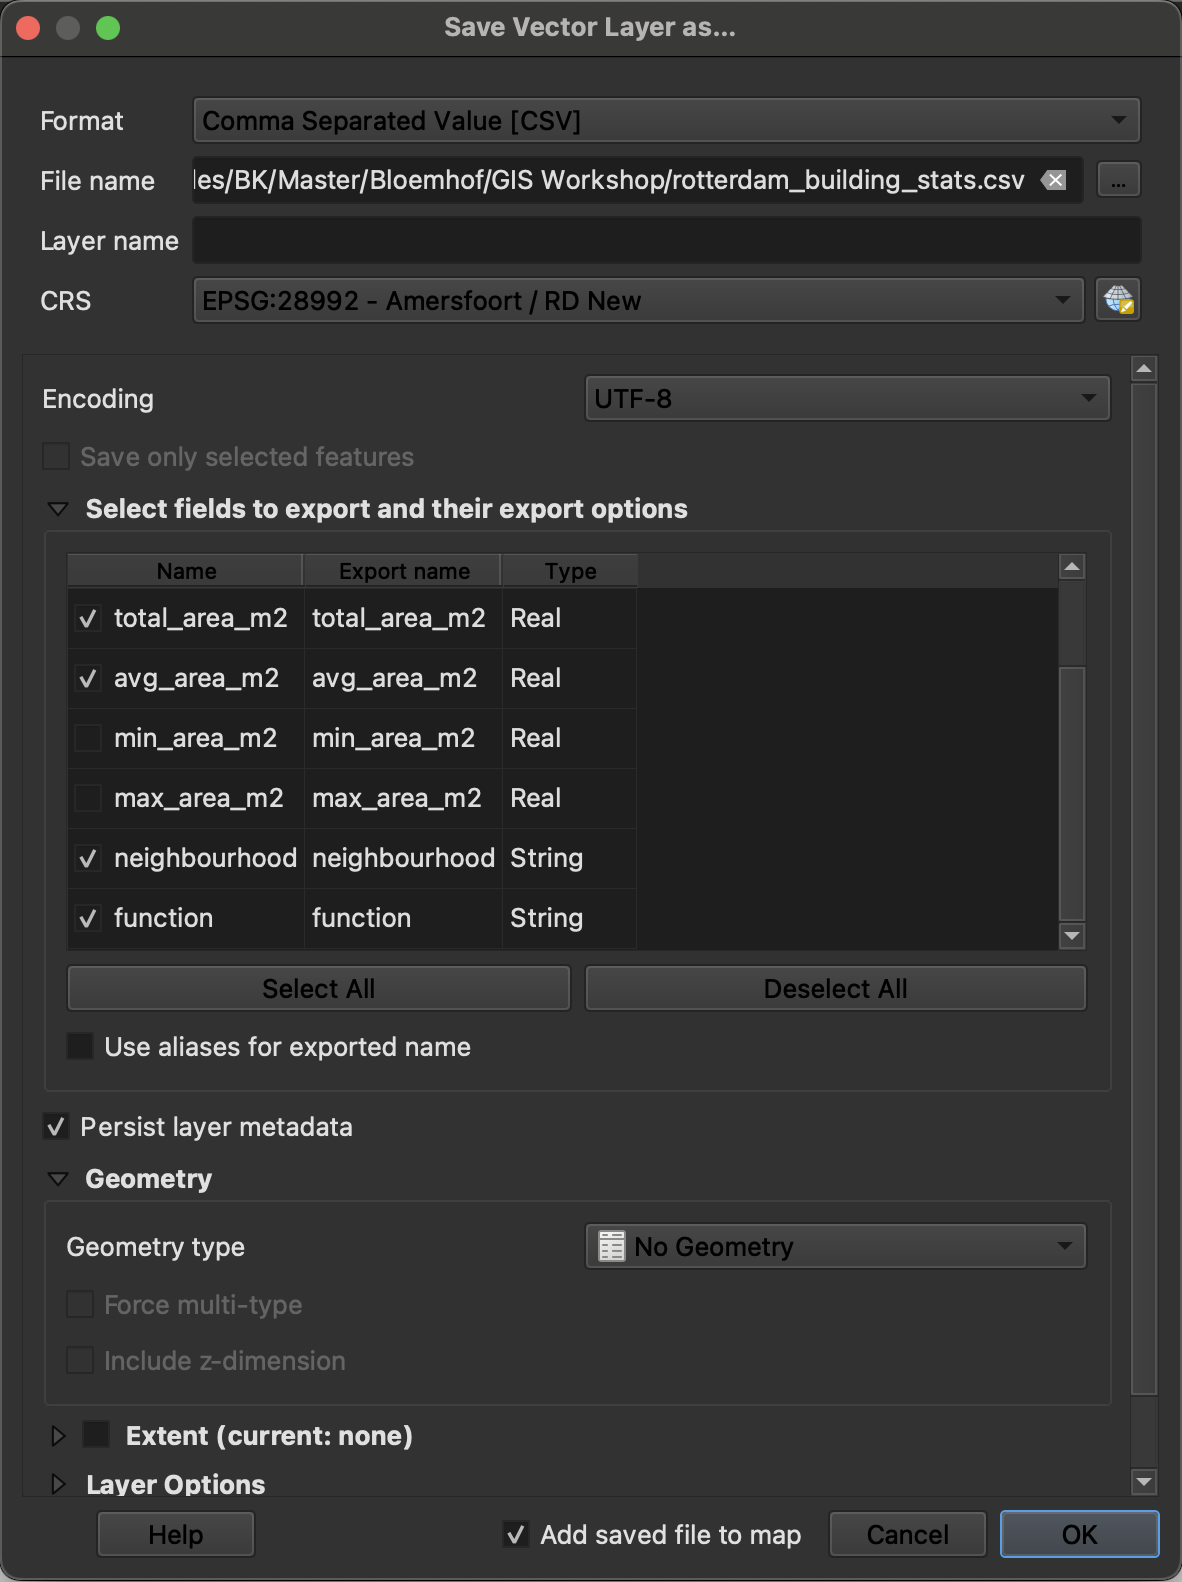
Task: Collapse the Geometry section
Action: [x=58, y=1179]
